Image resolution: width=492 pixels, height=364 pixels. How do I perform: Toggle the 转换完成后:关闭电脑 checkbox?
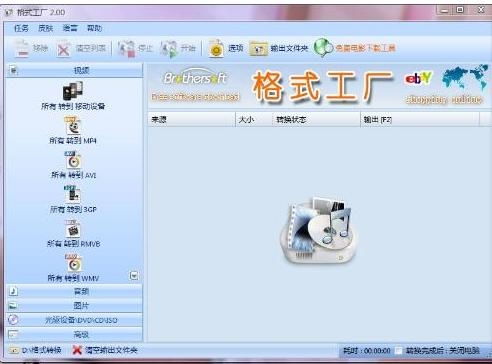click(x=399, y=350)
